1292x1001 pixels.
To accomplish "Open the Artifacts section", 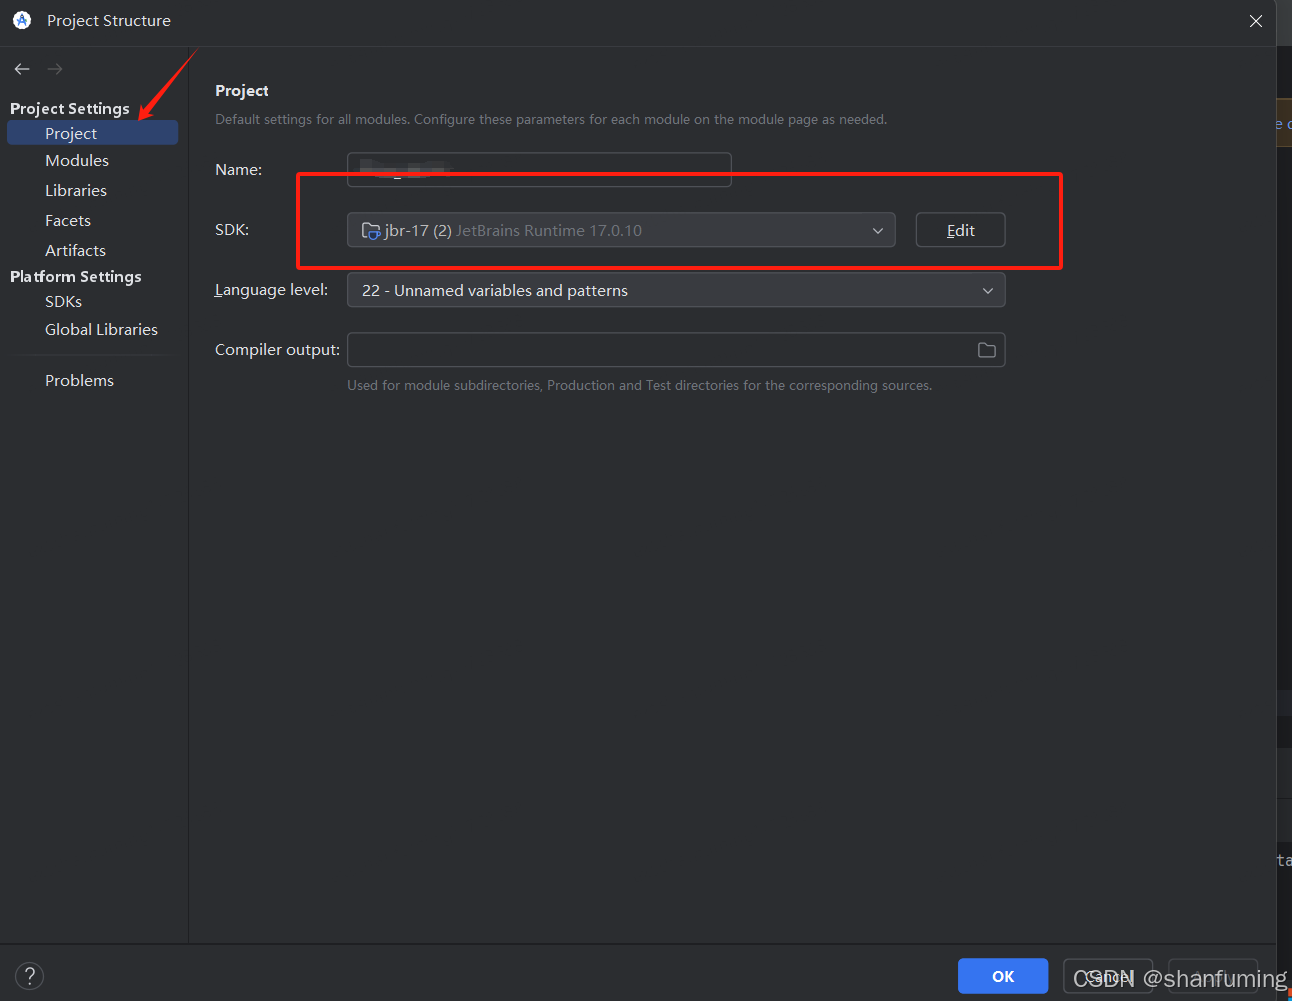I will [74, 250].
